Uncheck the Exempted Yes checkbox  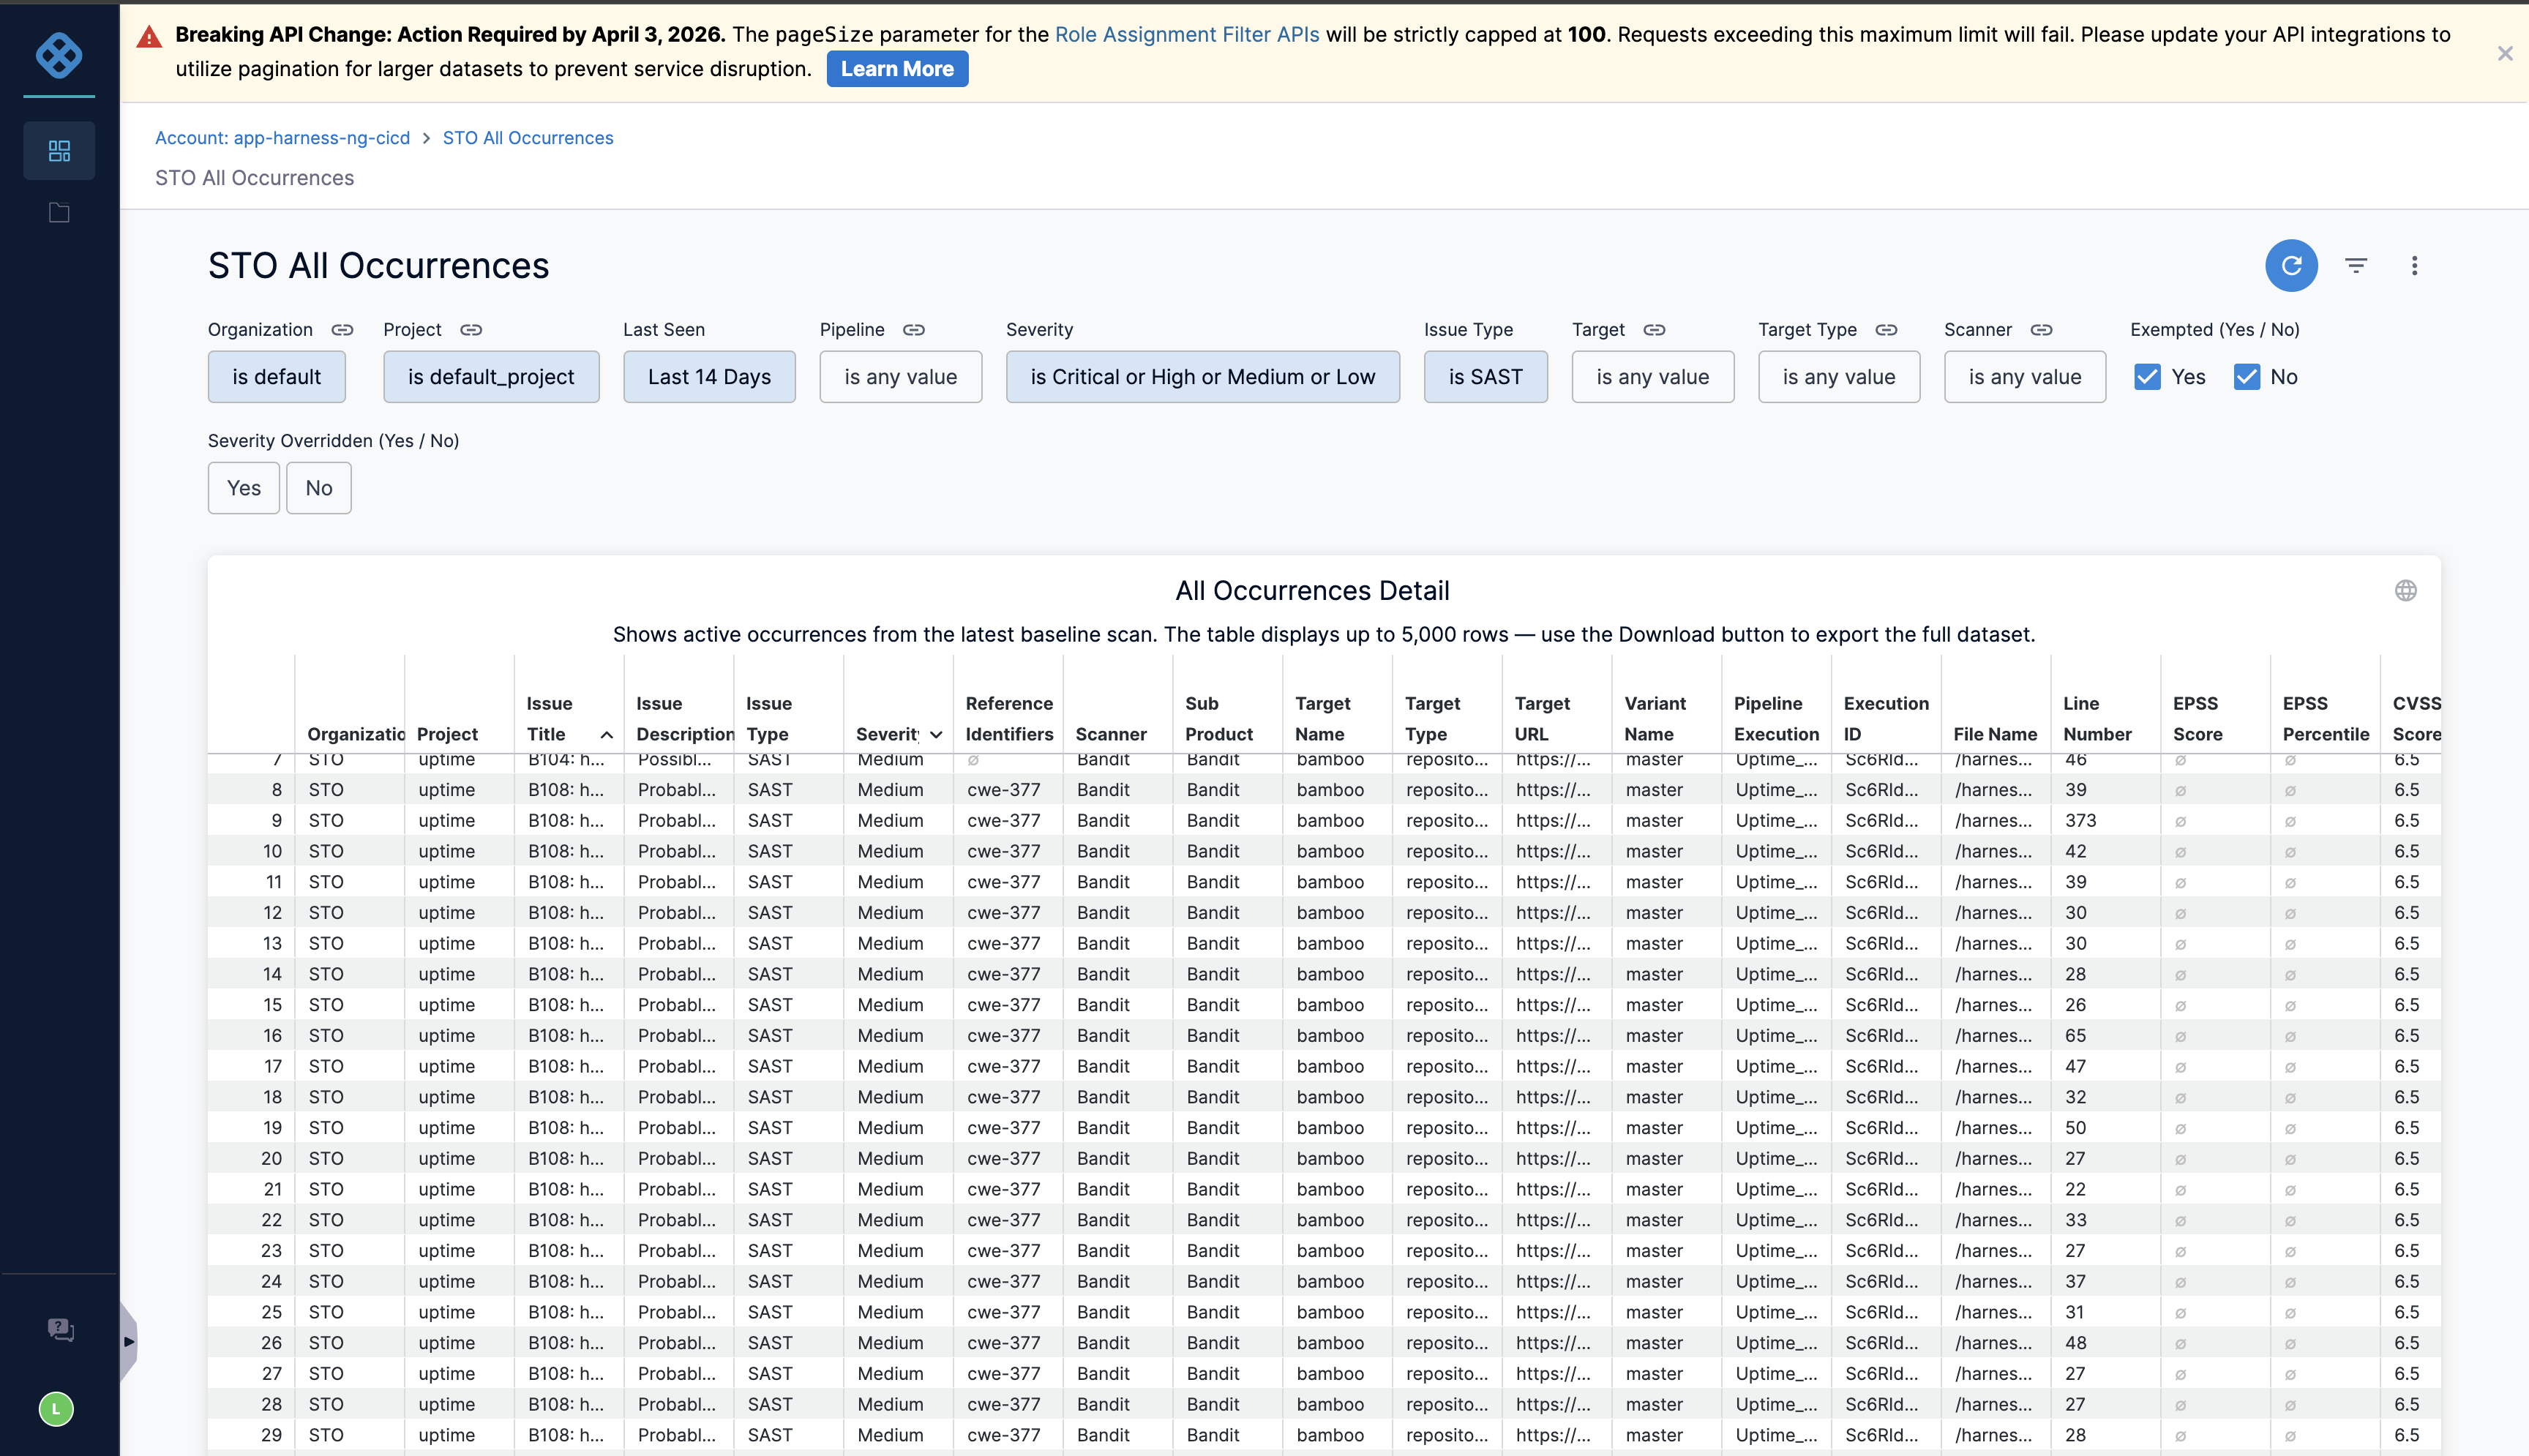coord(2147,377)
